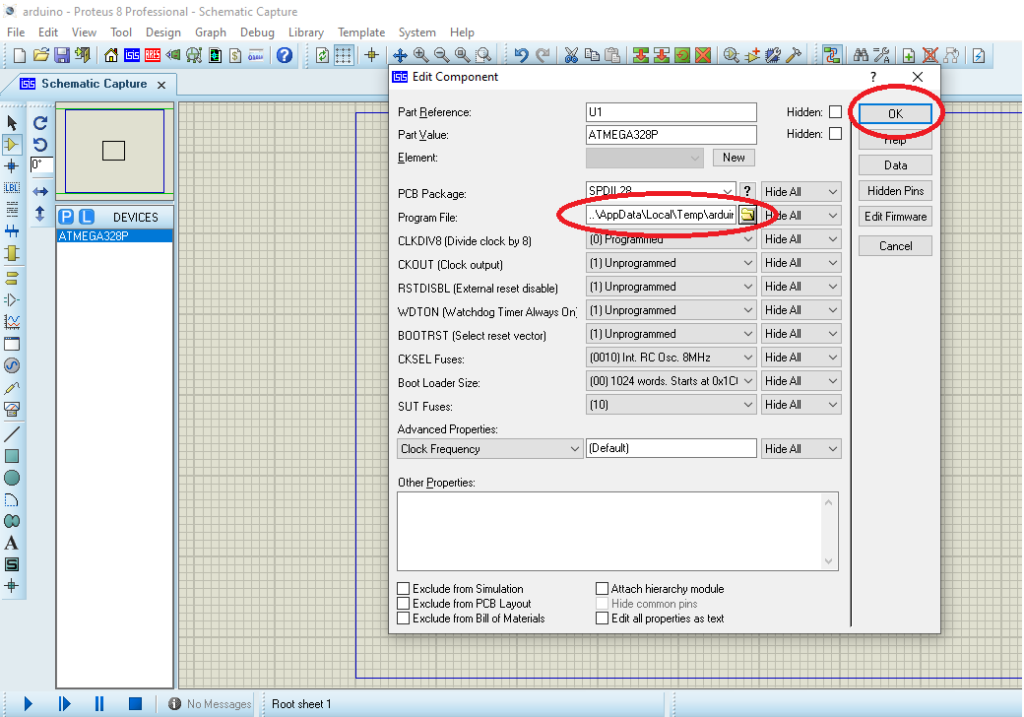This screenshot has height=717, width=1024.
Task: Click the Part Value input field
Action: [671, 134]
